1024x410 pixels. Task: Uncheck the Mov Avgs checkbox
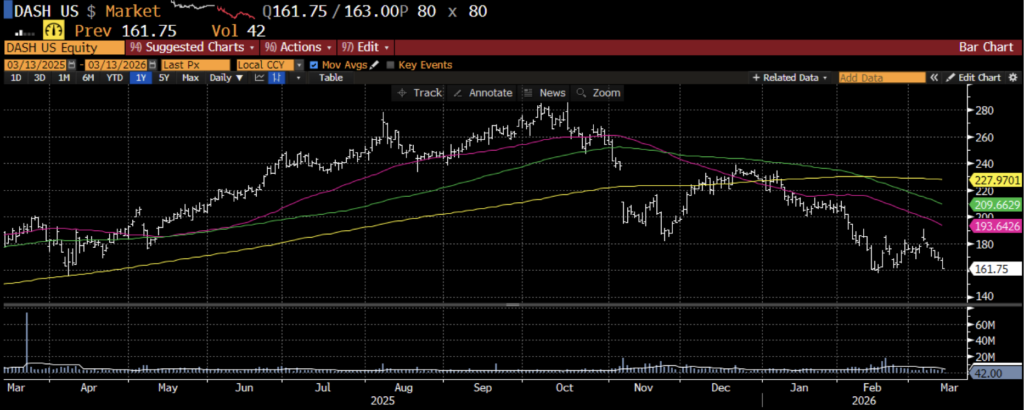click(x=314, y=65)
